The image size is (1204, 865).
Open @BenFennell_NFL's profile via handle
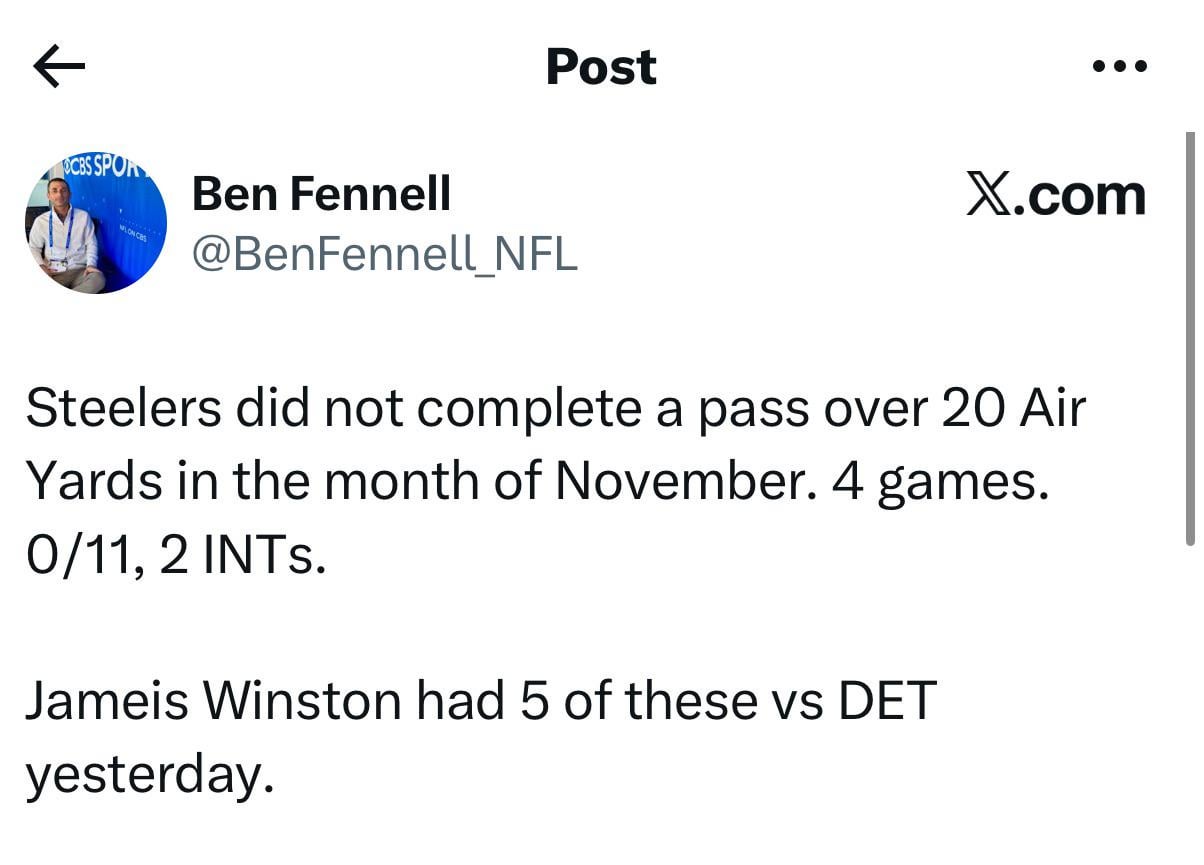coord(385,255)
